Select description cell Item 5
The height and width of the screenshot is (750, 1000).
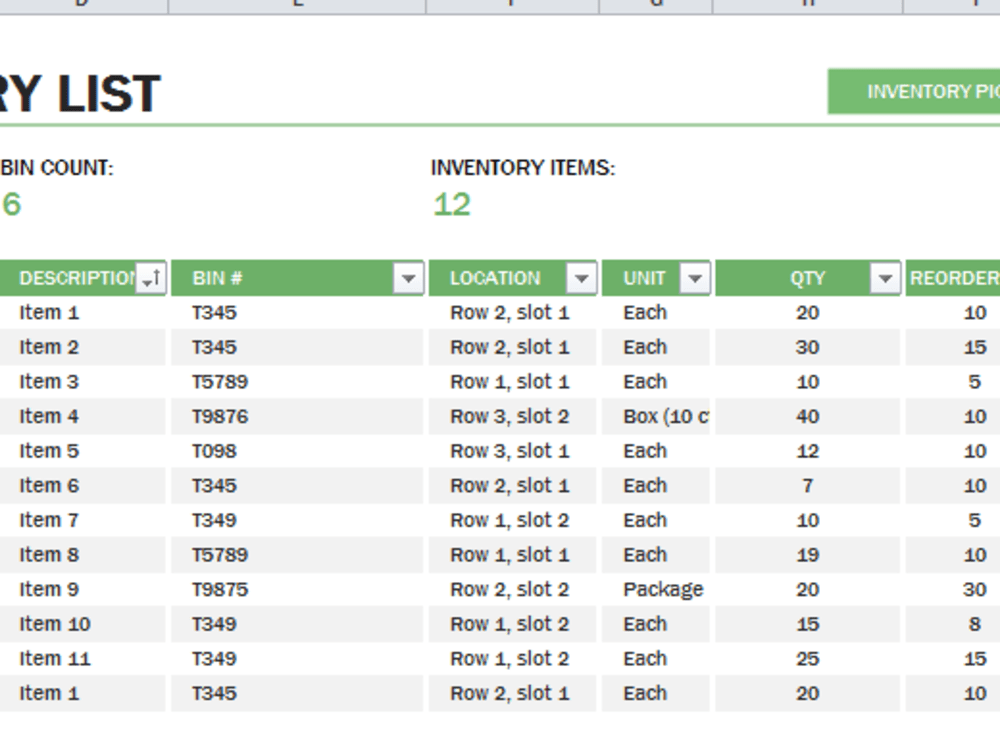coord(83,451)
